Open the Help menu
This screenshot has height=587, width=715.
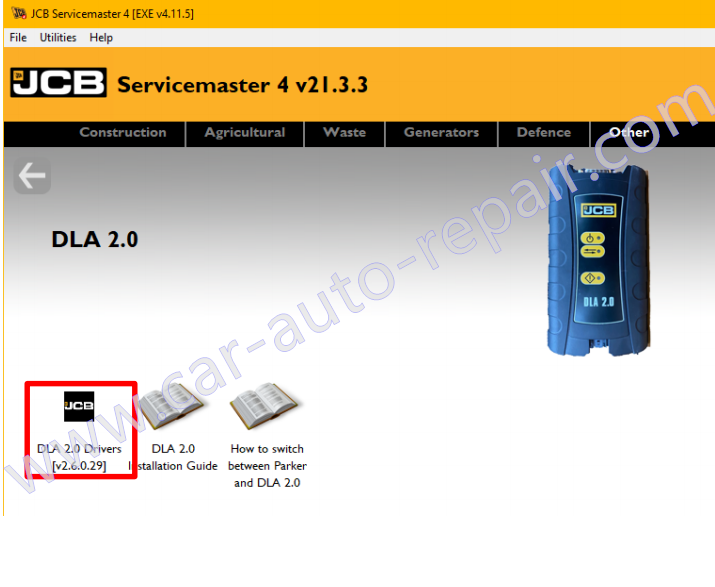tap(101, 37)
